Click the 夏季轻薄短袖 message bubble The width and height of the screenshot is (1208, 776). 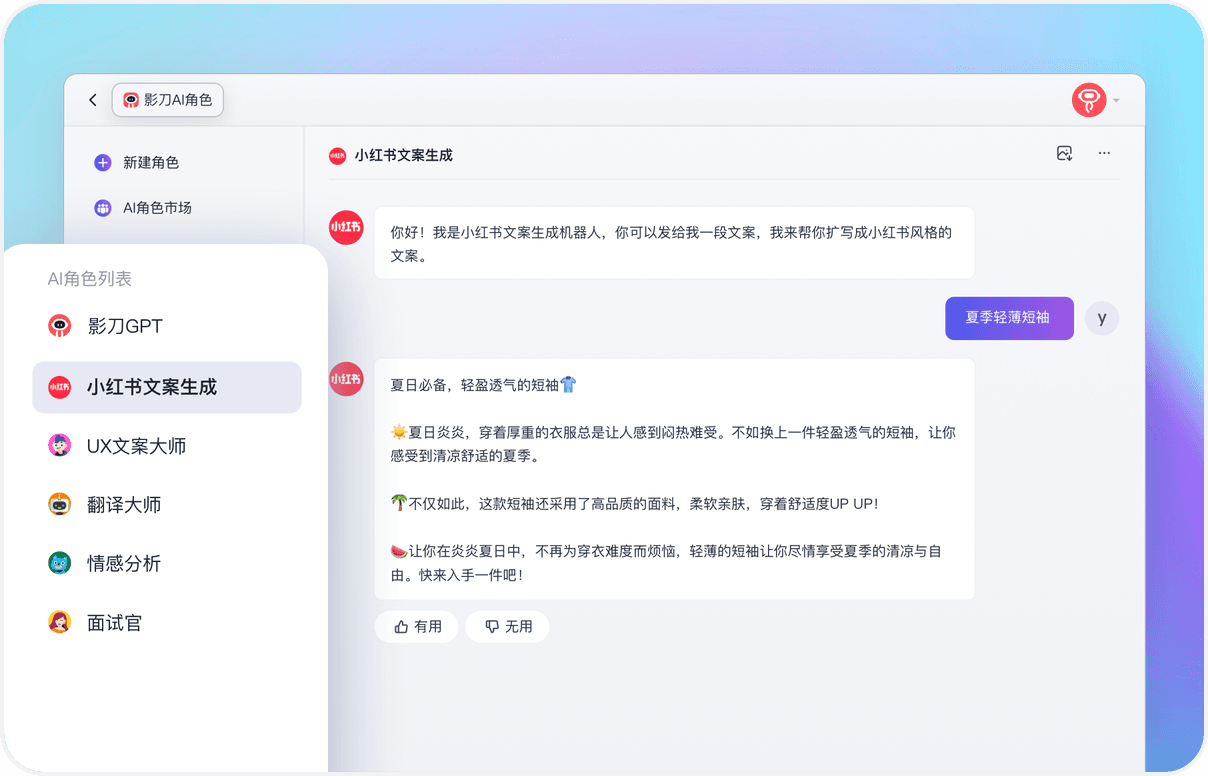pyautogui.click(x=1008, y=318)
